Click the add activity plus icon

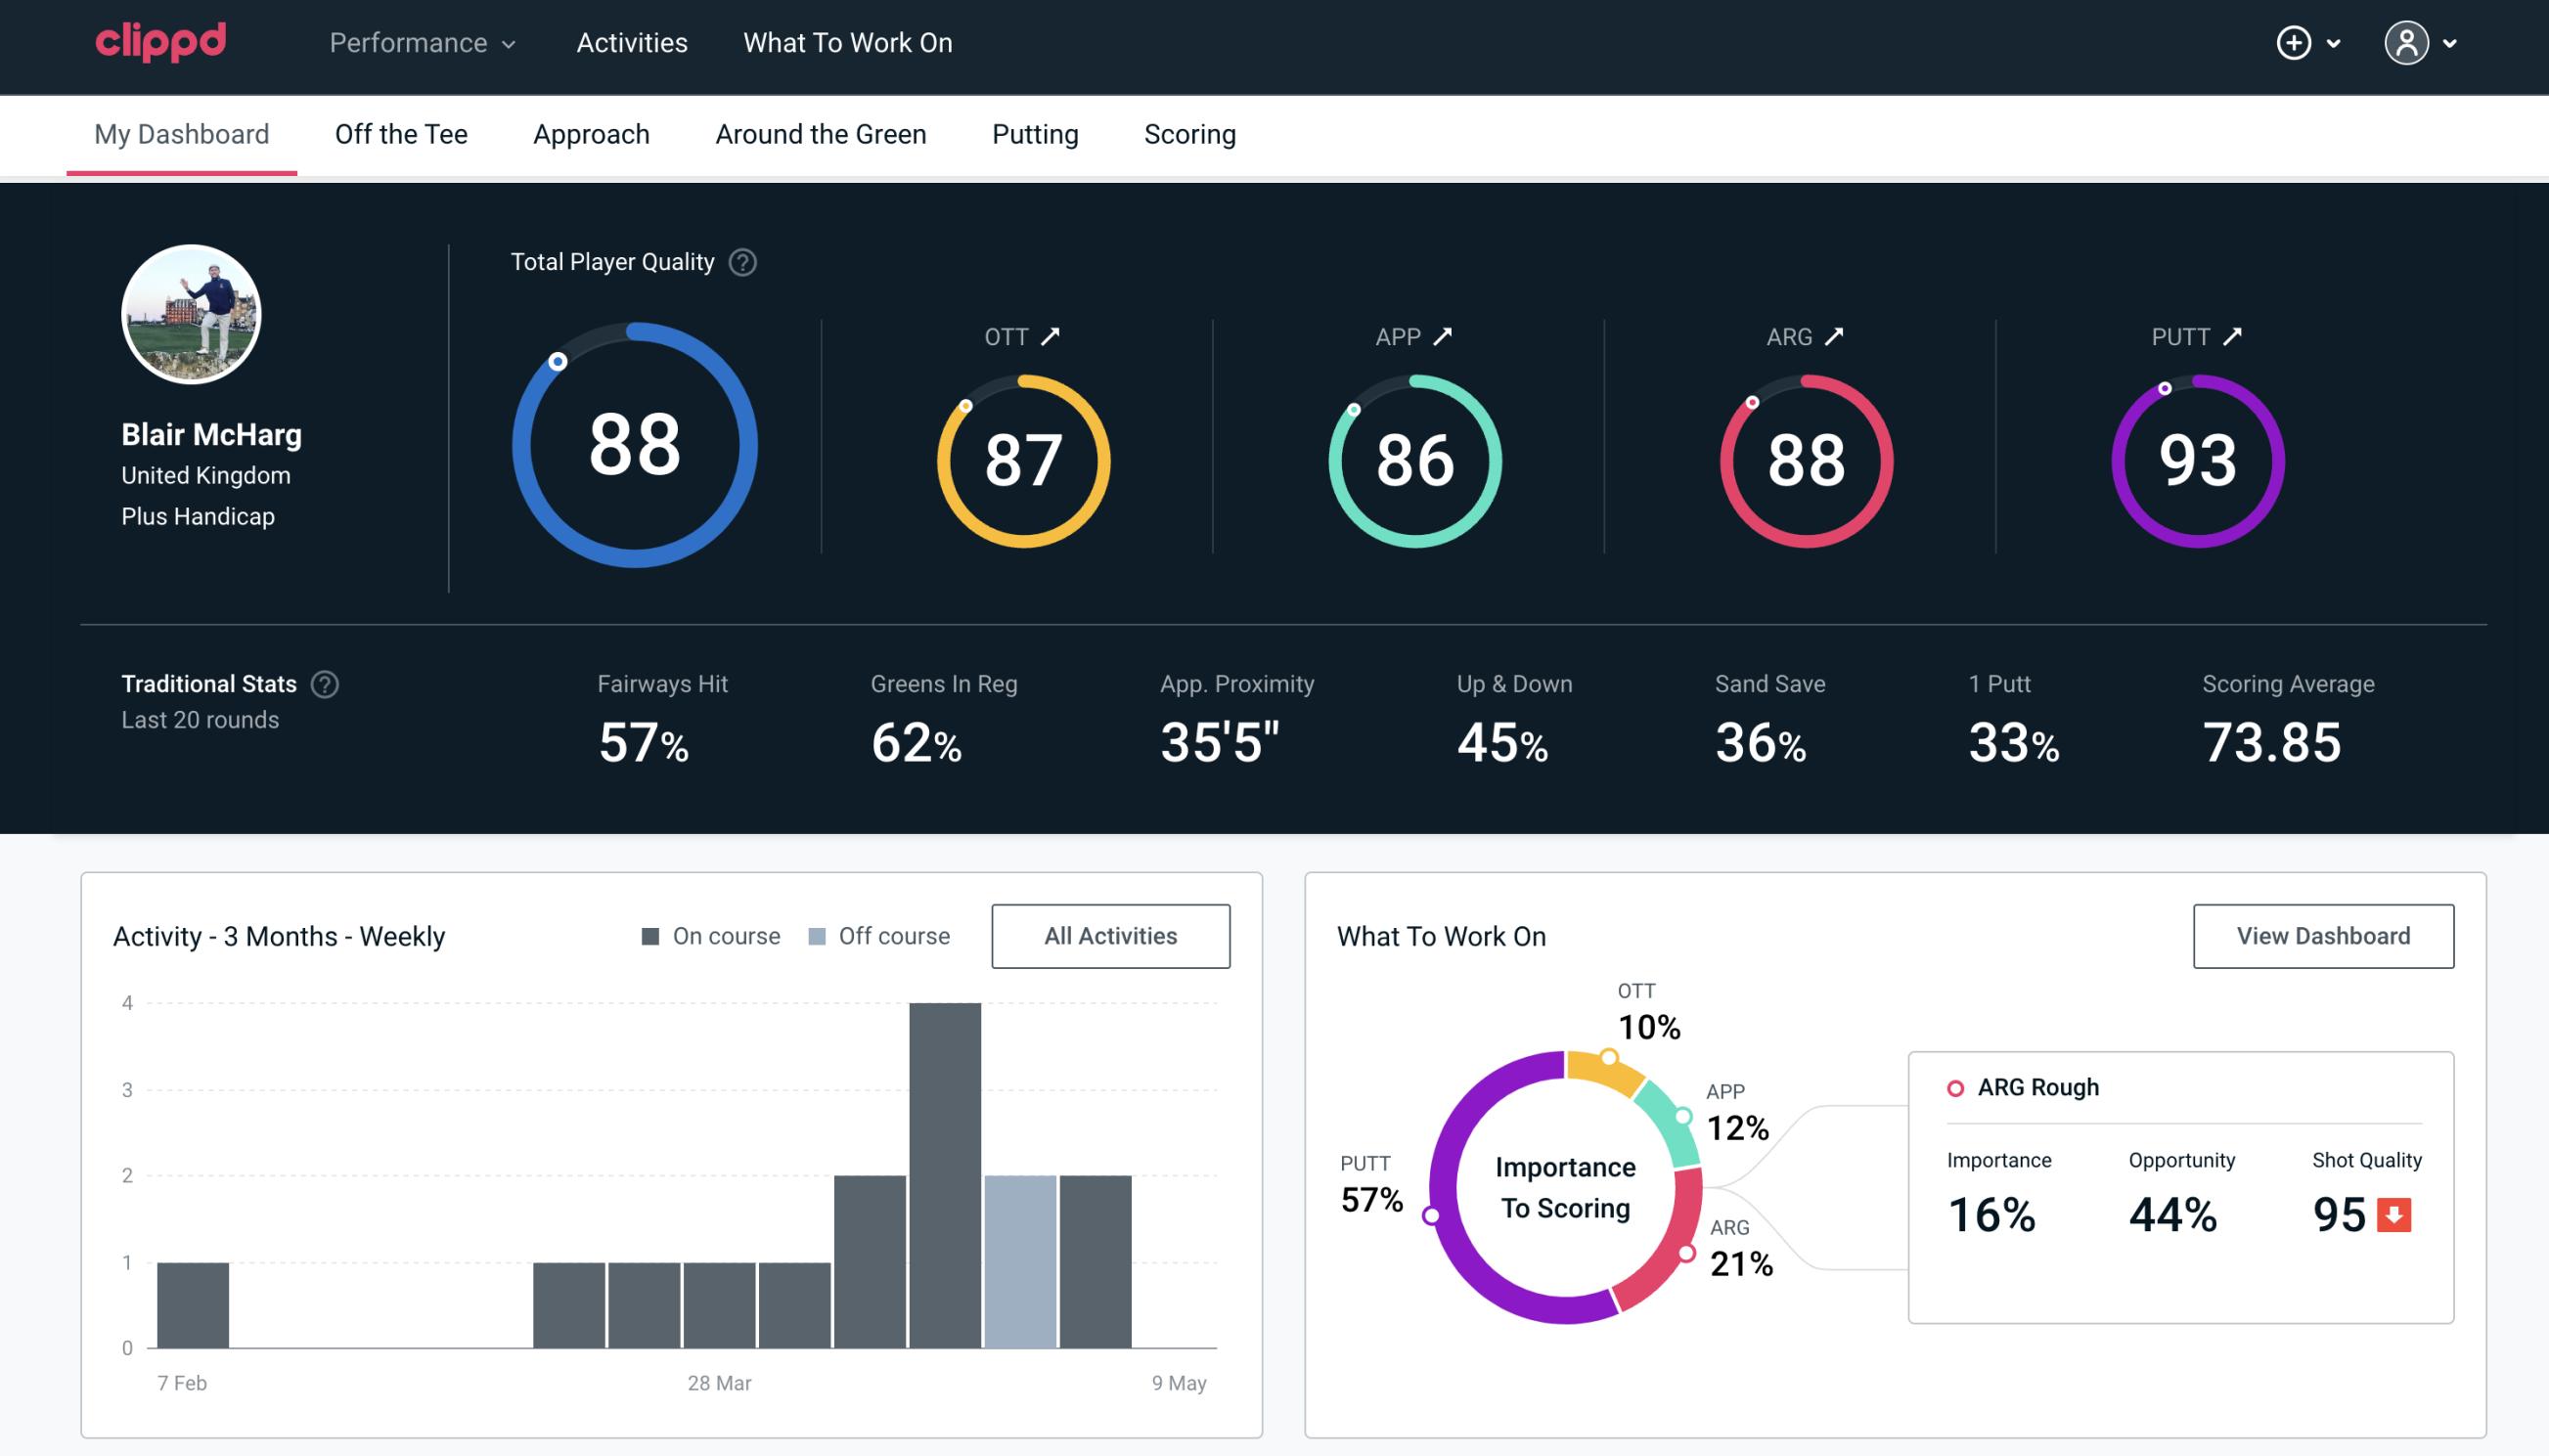tap(2295, 44)
